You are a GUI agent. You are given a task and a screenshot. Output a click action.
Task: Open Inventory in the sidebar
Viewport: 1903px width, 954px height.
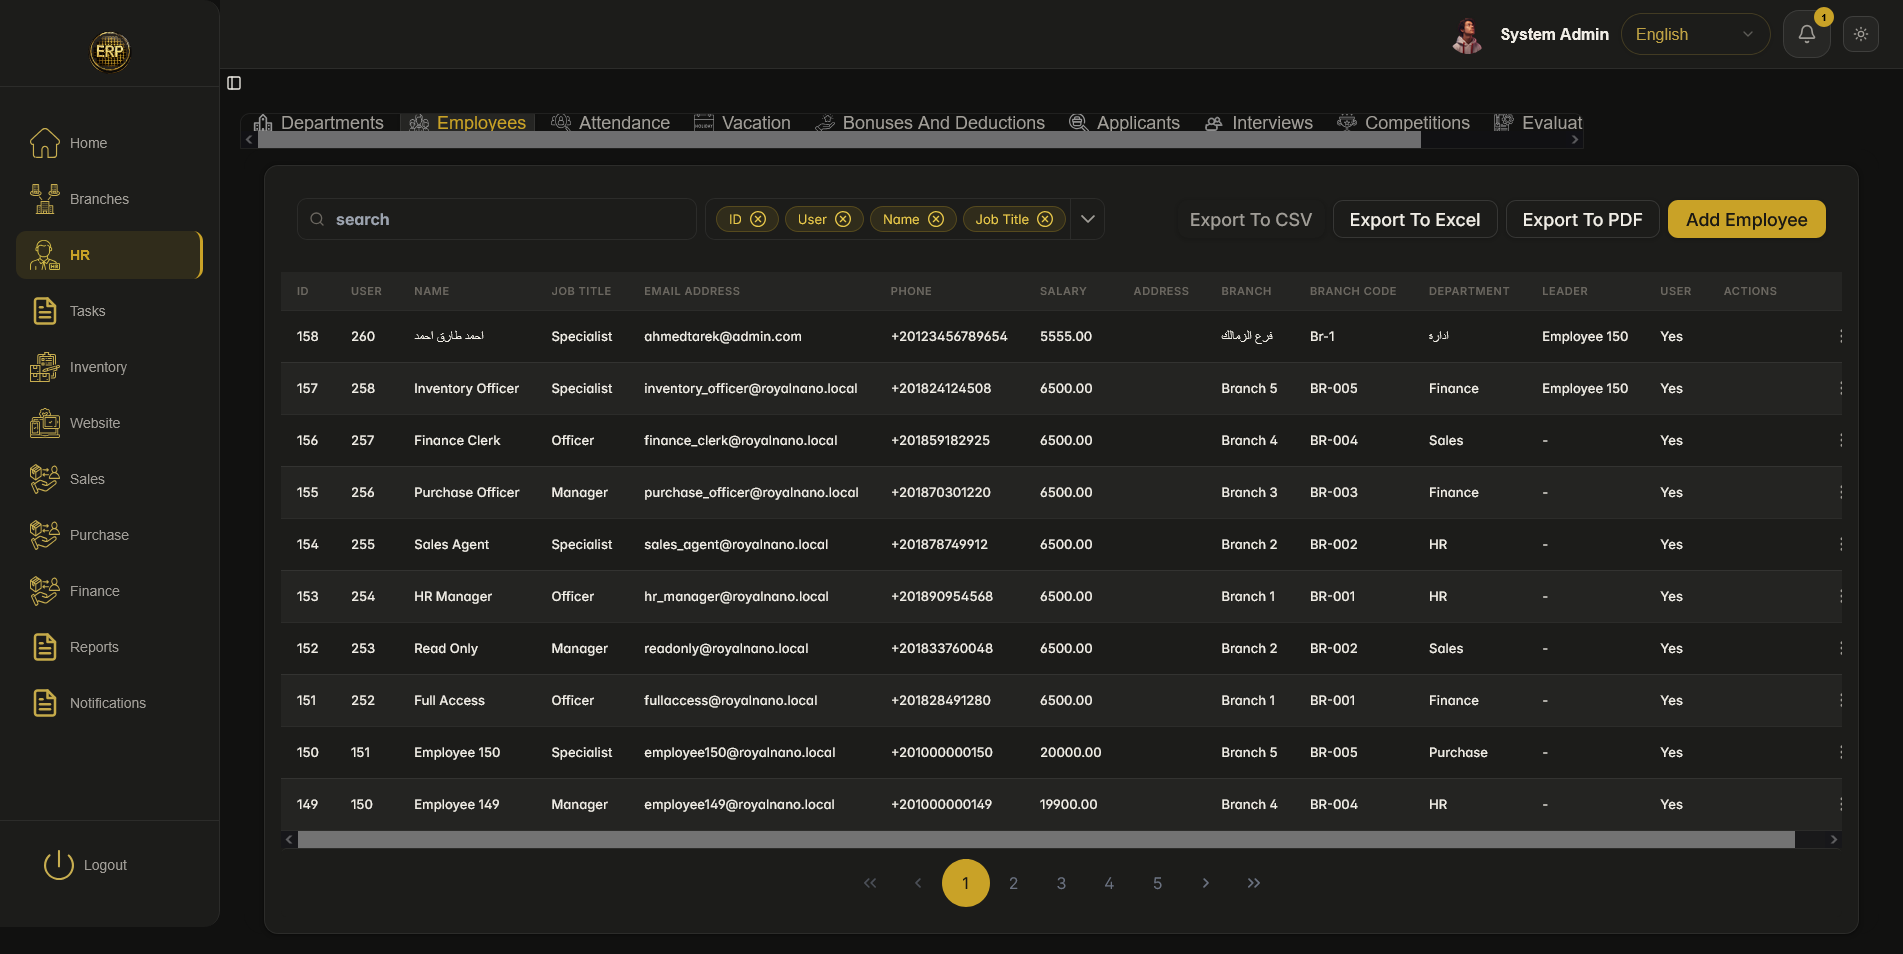click(x=110, y=367)
